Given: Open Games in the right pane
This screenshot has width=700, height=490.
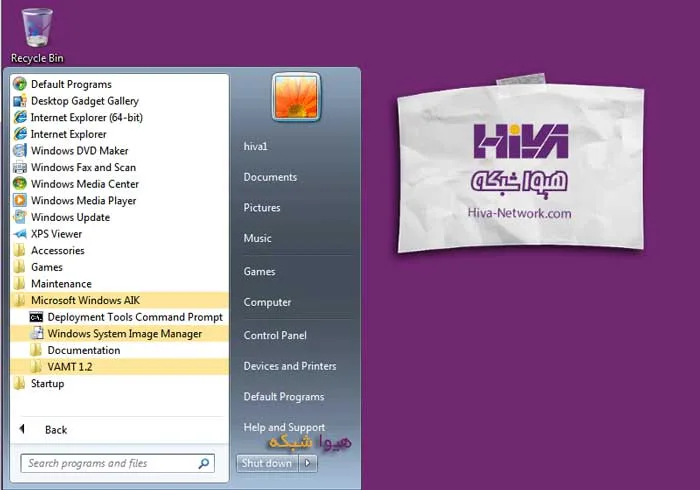Looking at the screenshot, I should [x=259, y=271].
